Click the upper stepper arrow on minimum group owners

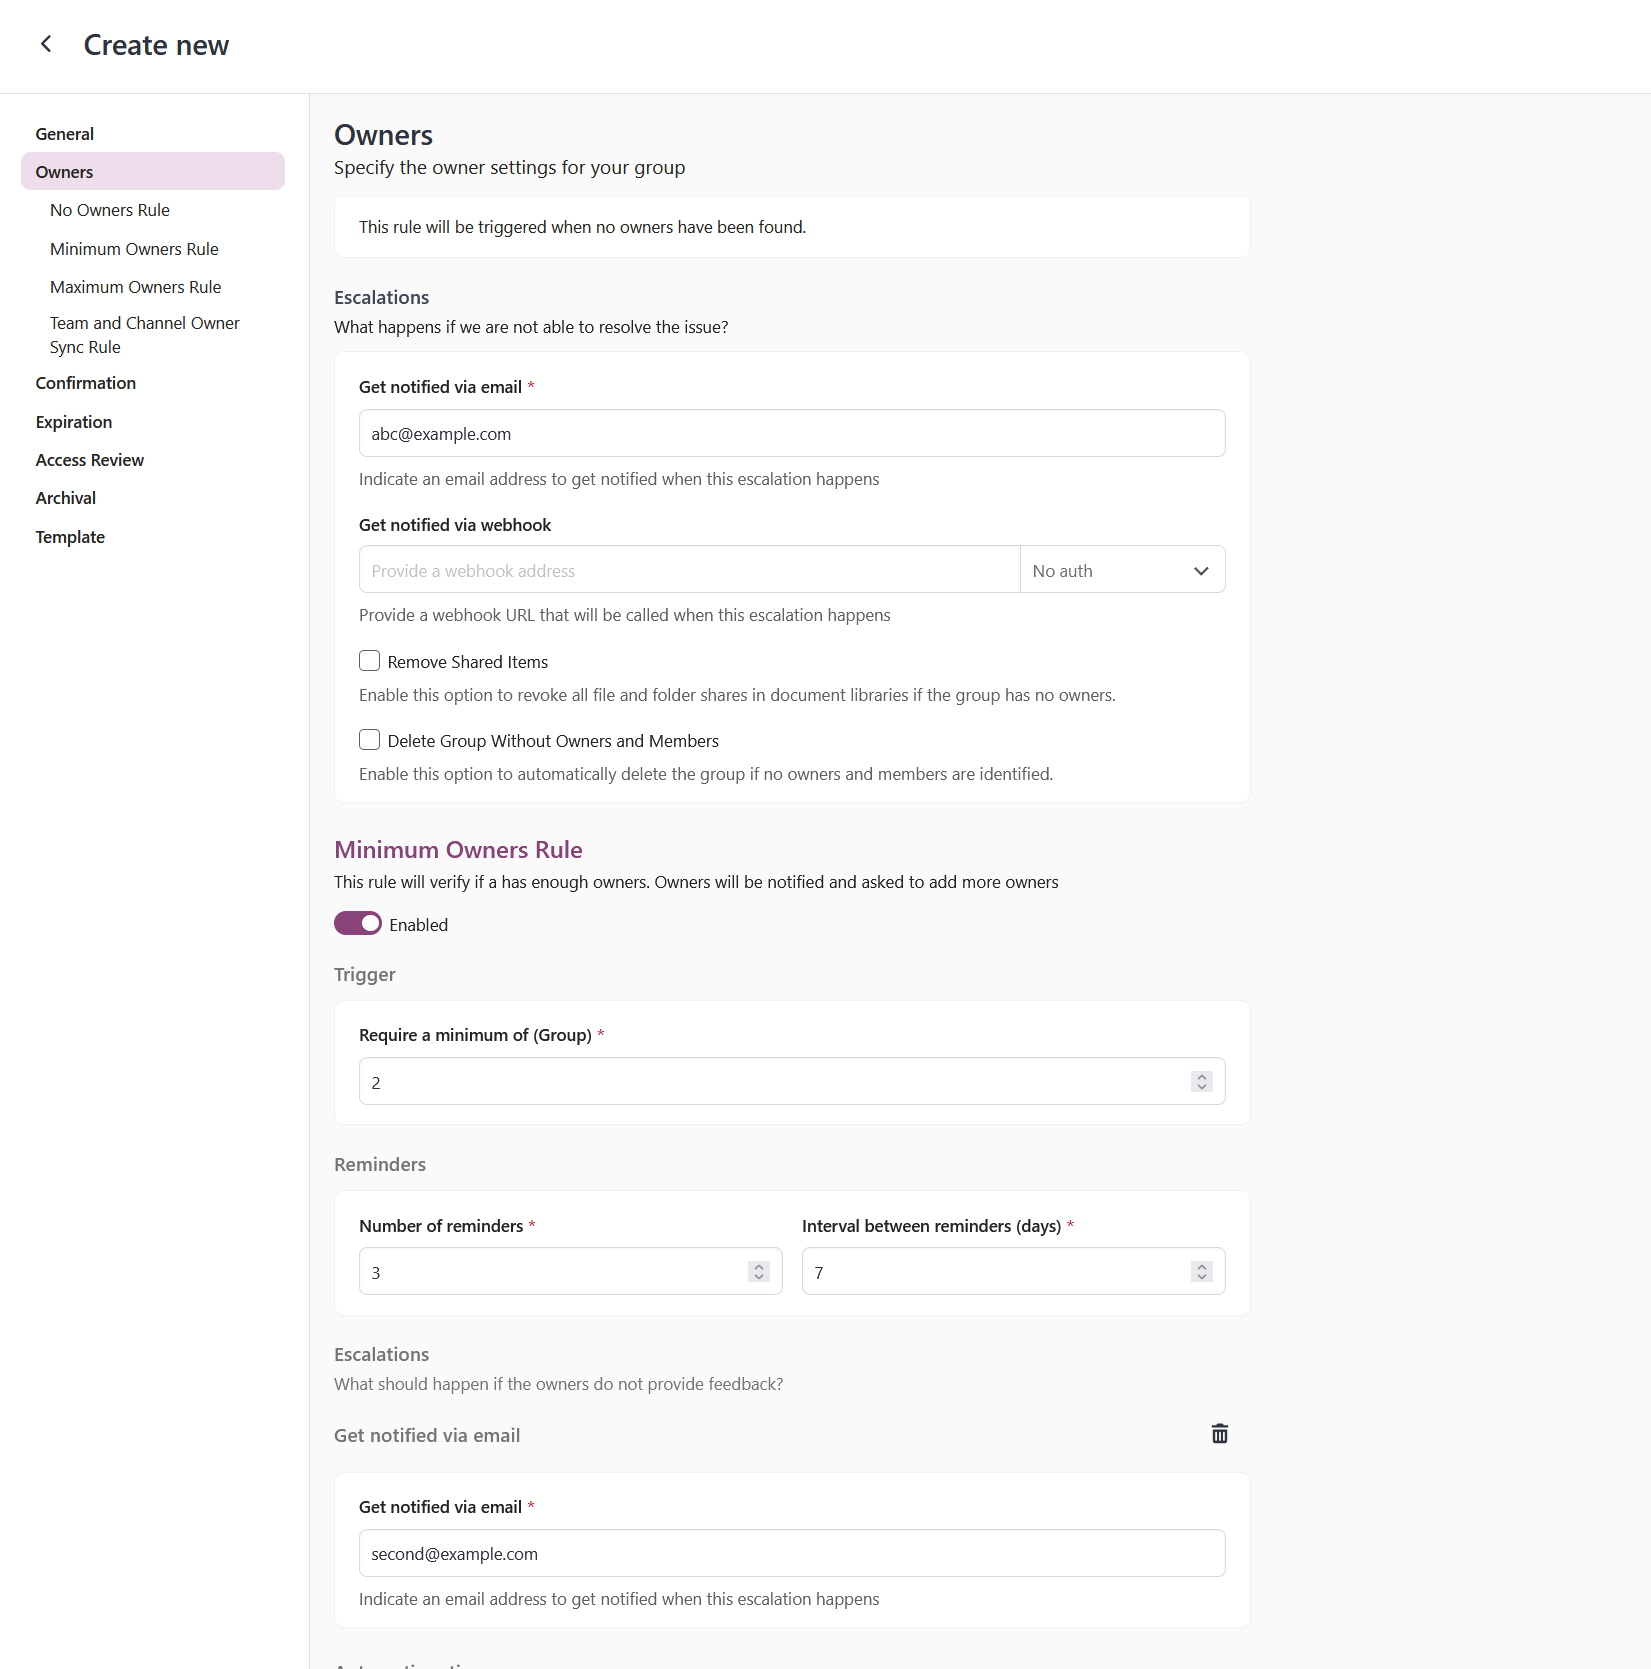(x=1201, y=1076)
